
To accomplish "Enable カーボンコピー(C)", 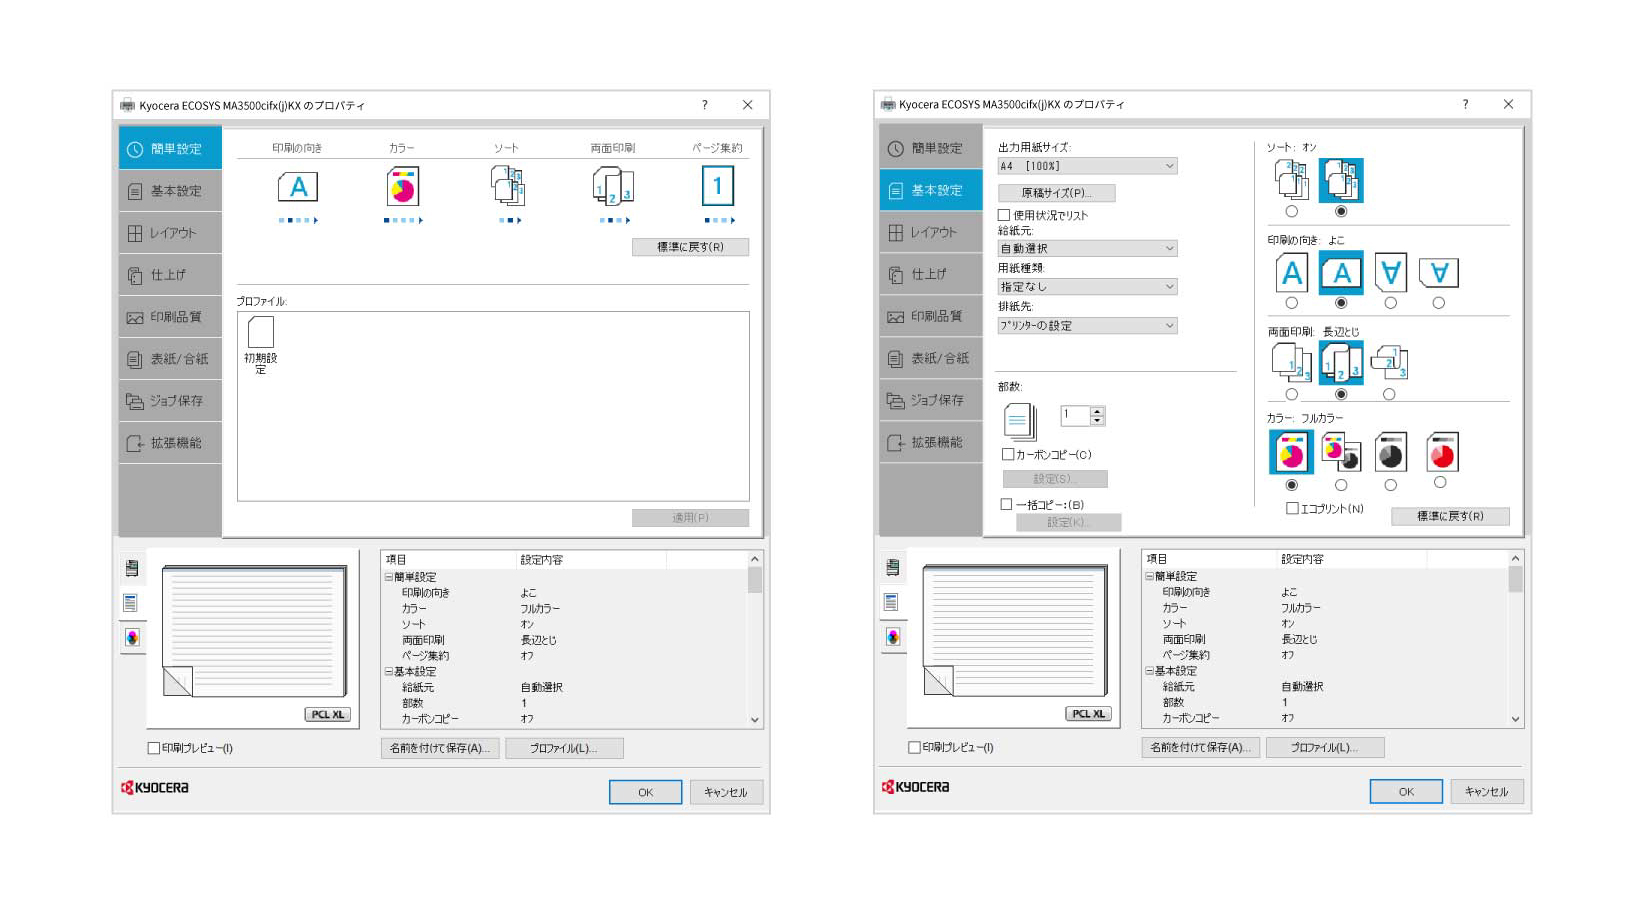I will pyautogui.click(x=1007, y=453).
